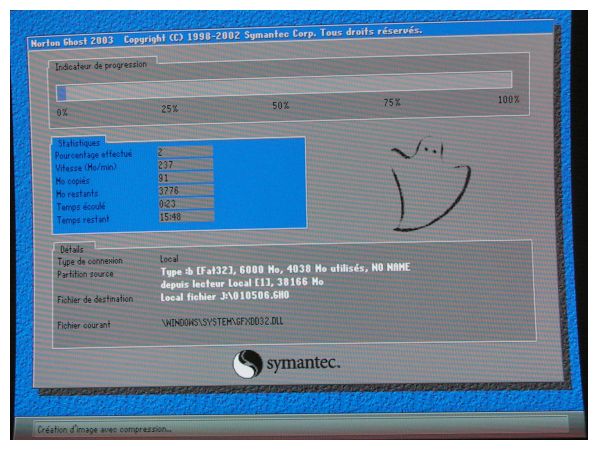The image size is (598, 450).
Task: Click the Symantec yin-yang logo icon
Action: pos(248,364)
